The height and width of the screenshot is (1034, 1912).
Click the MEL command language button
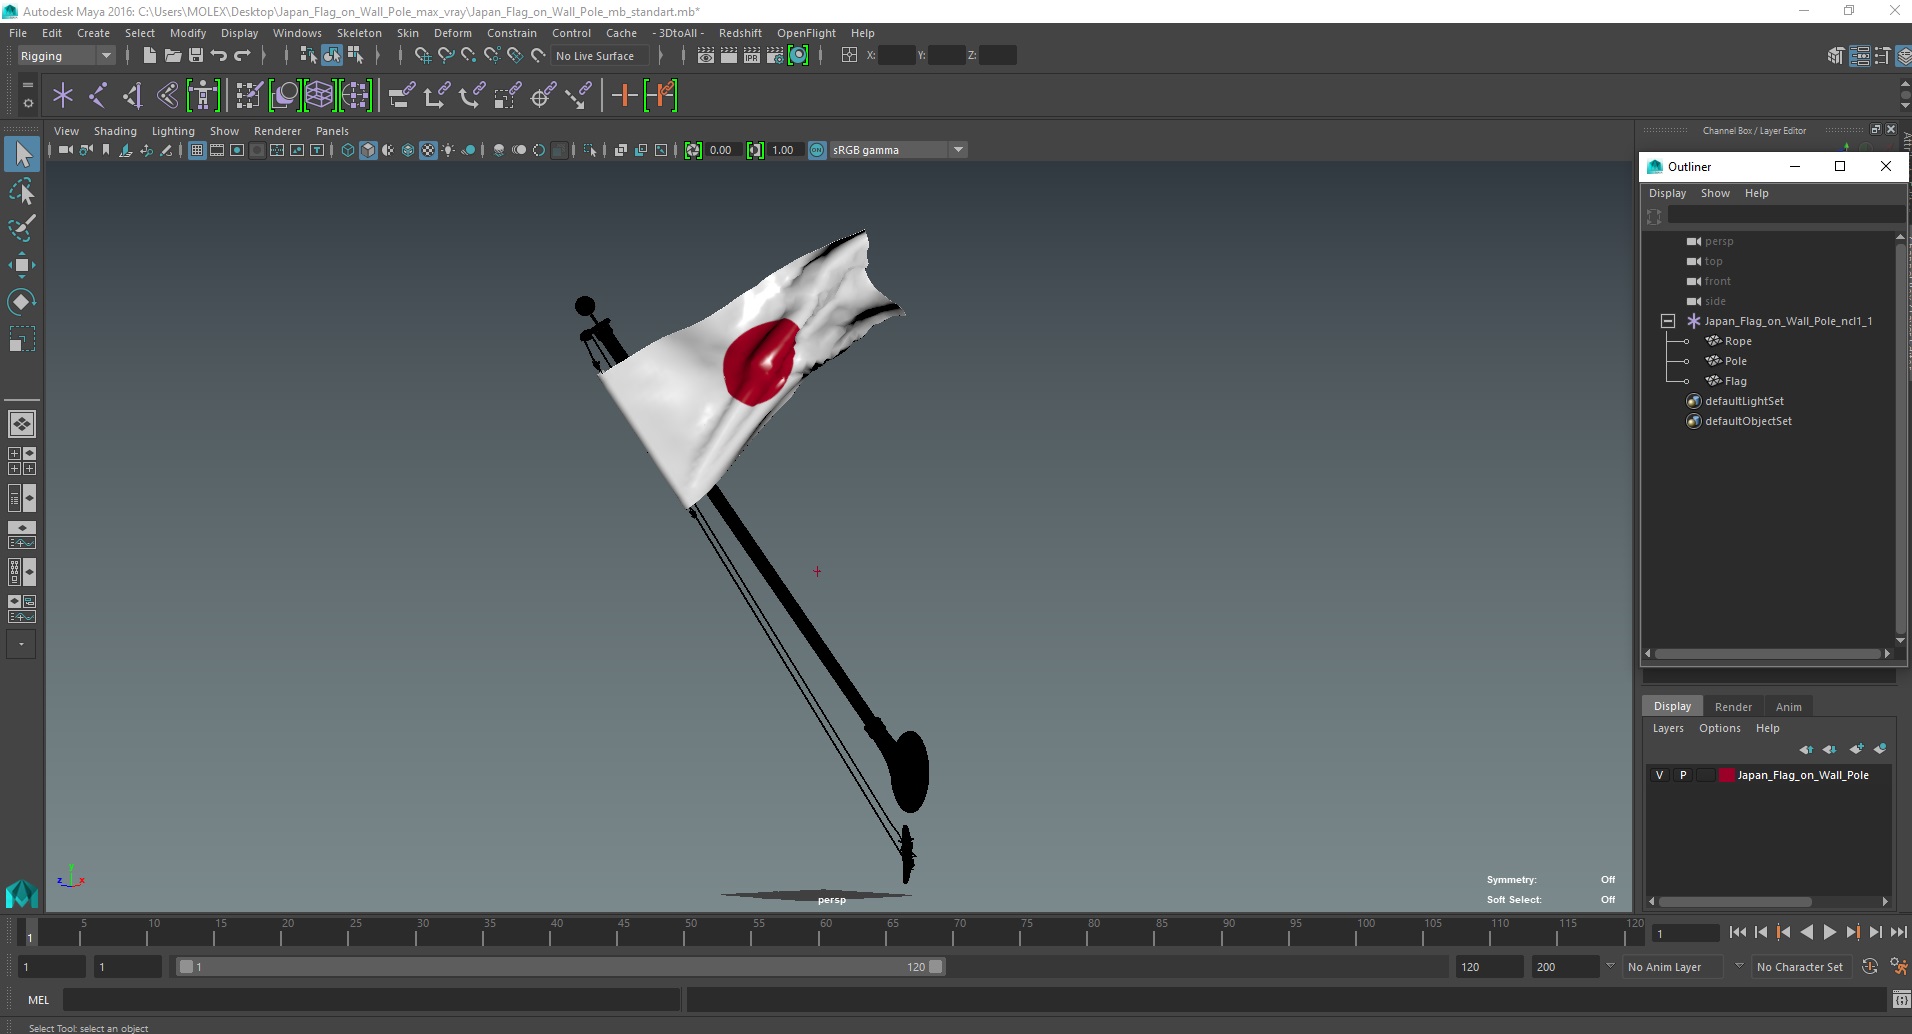click(x=38, y=1000)
